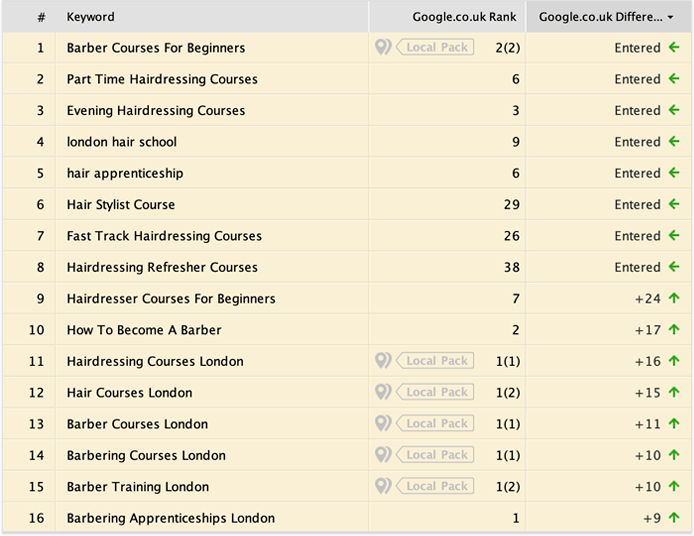Click difference value +24
694x536 pixels.
[x=648, y=299]
